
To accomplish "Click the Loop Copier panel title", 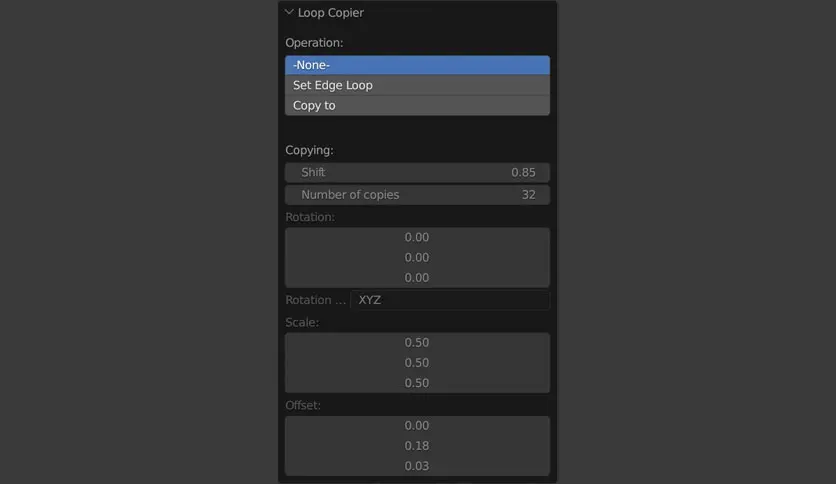I will coord(331,13).
